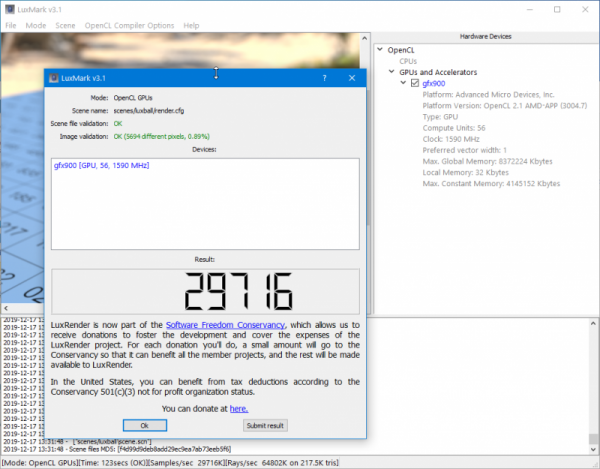Close the LuxMark results dialog
The image size is (600, 469).
click(352, 78)
